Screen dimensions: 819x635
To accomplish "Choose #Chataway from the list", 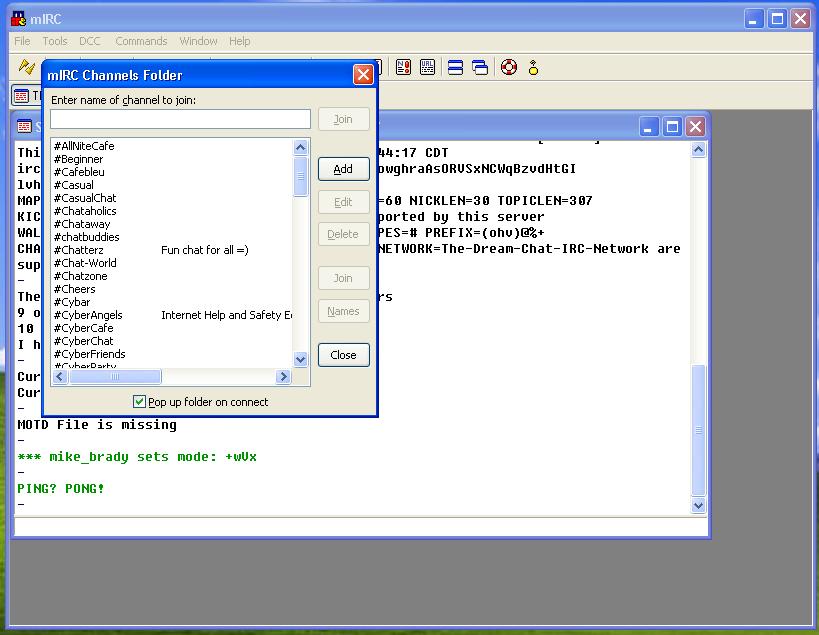I will 82,225.
